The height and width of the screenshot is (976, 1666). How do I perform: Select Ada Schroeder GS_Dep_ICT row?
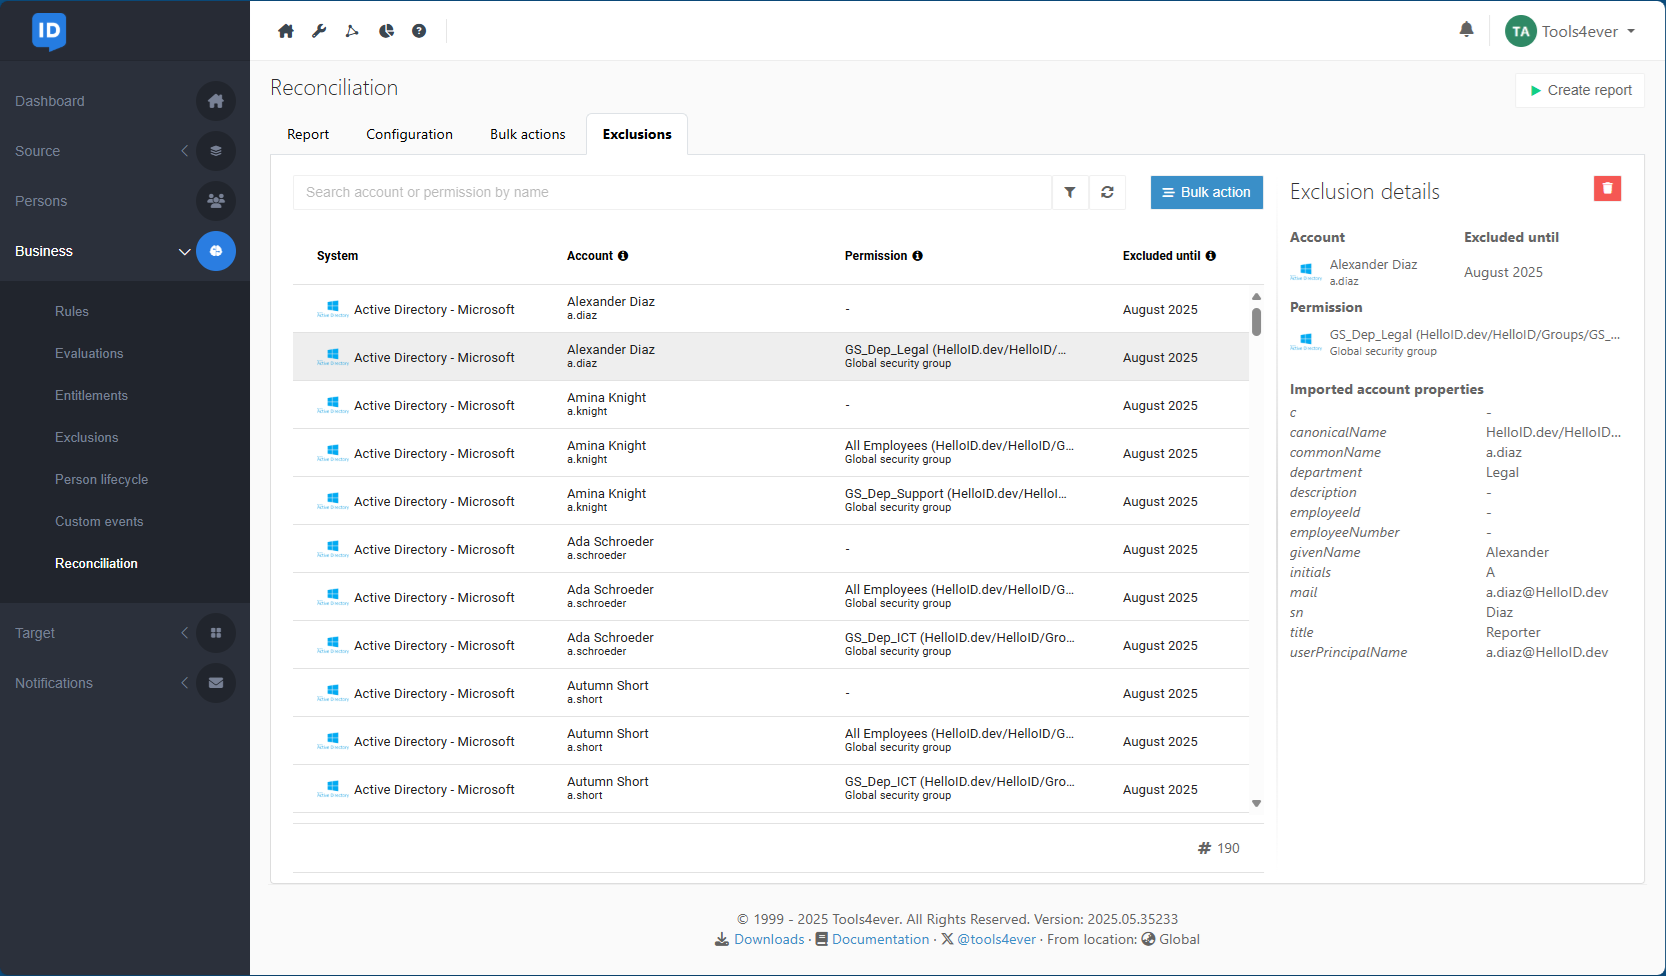pos(771,645)
